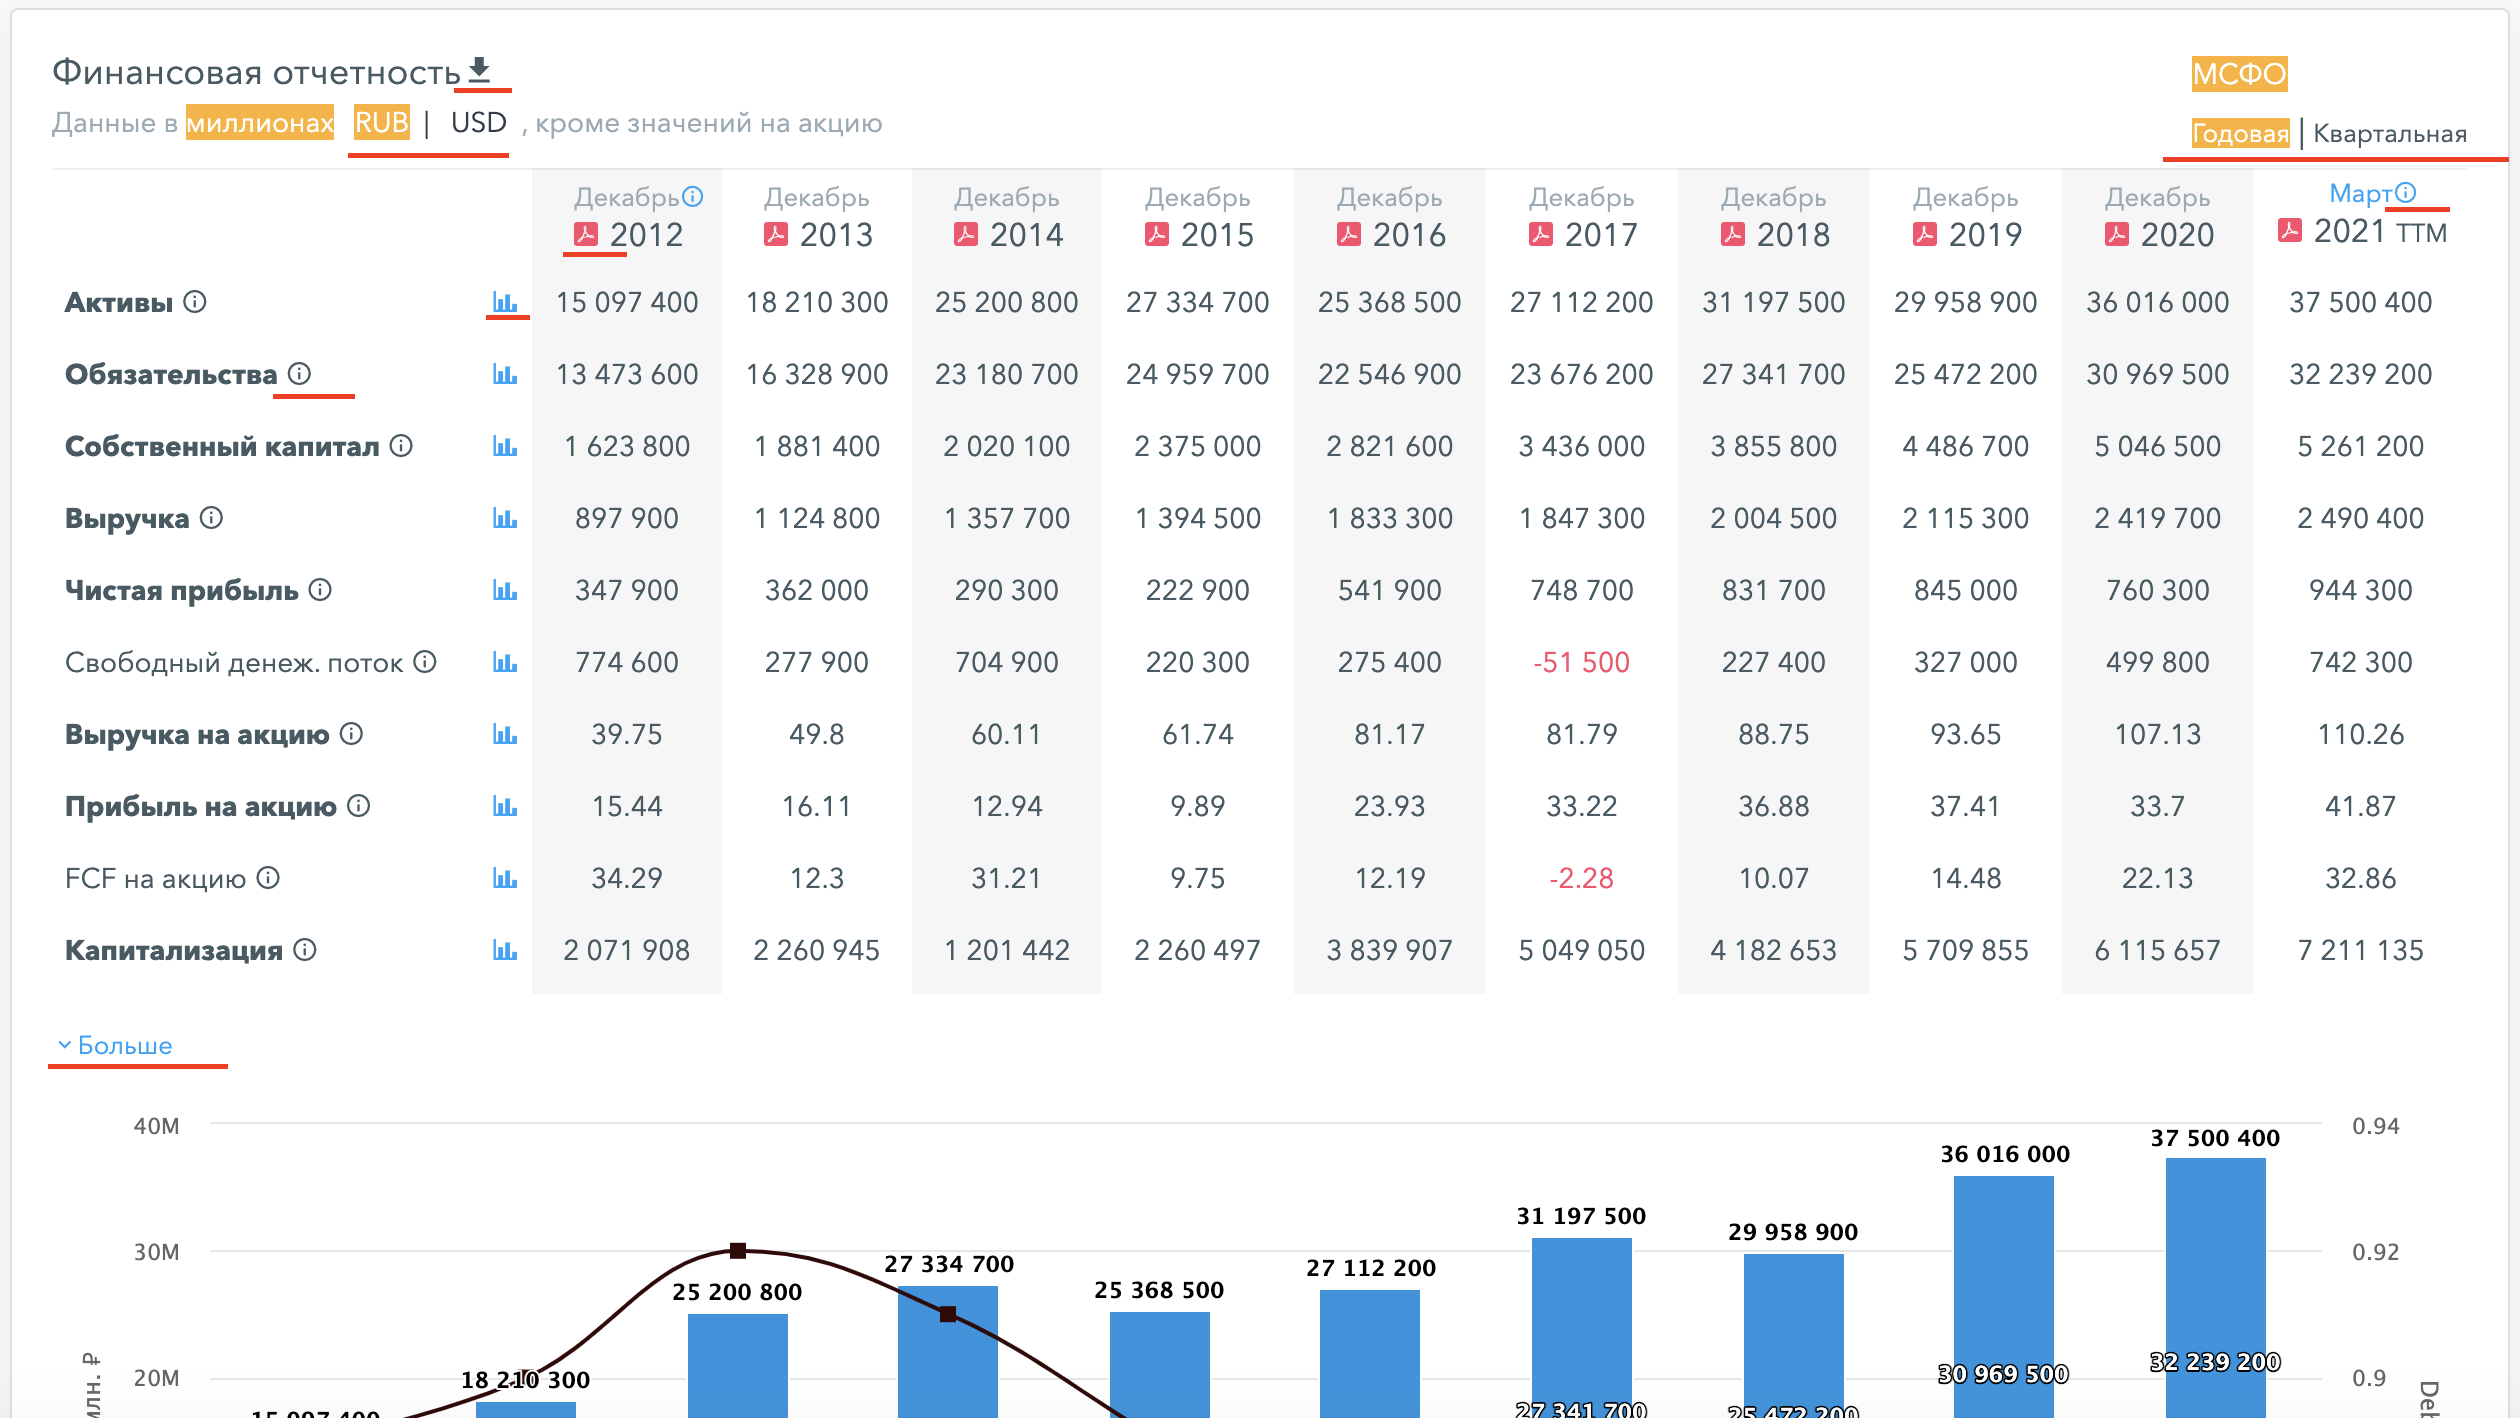Show chart for Свободный денеж. поток row
The height and width of the screenshot is (1418, 2520).
(505, 662)
